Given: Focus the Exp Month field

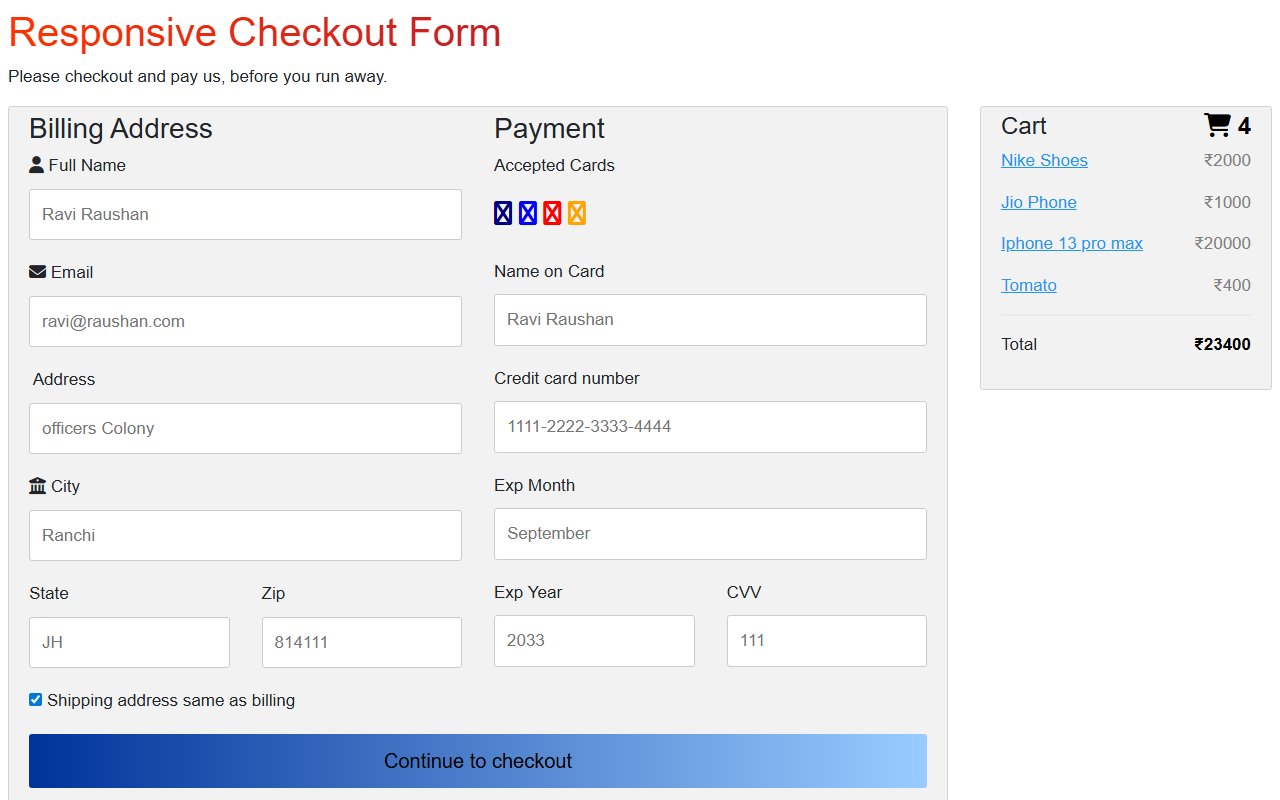Looking at the screenshot, I should click(710, 533).
